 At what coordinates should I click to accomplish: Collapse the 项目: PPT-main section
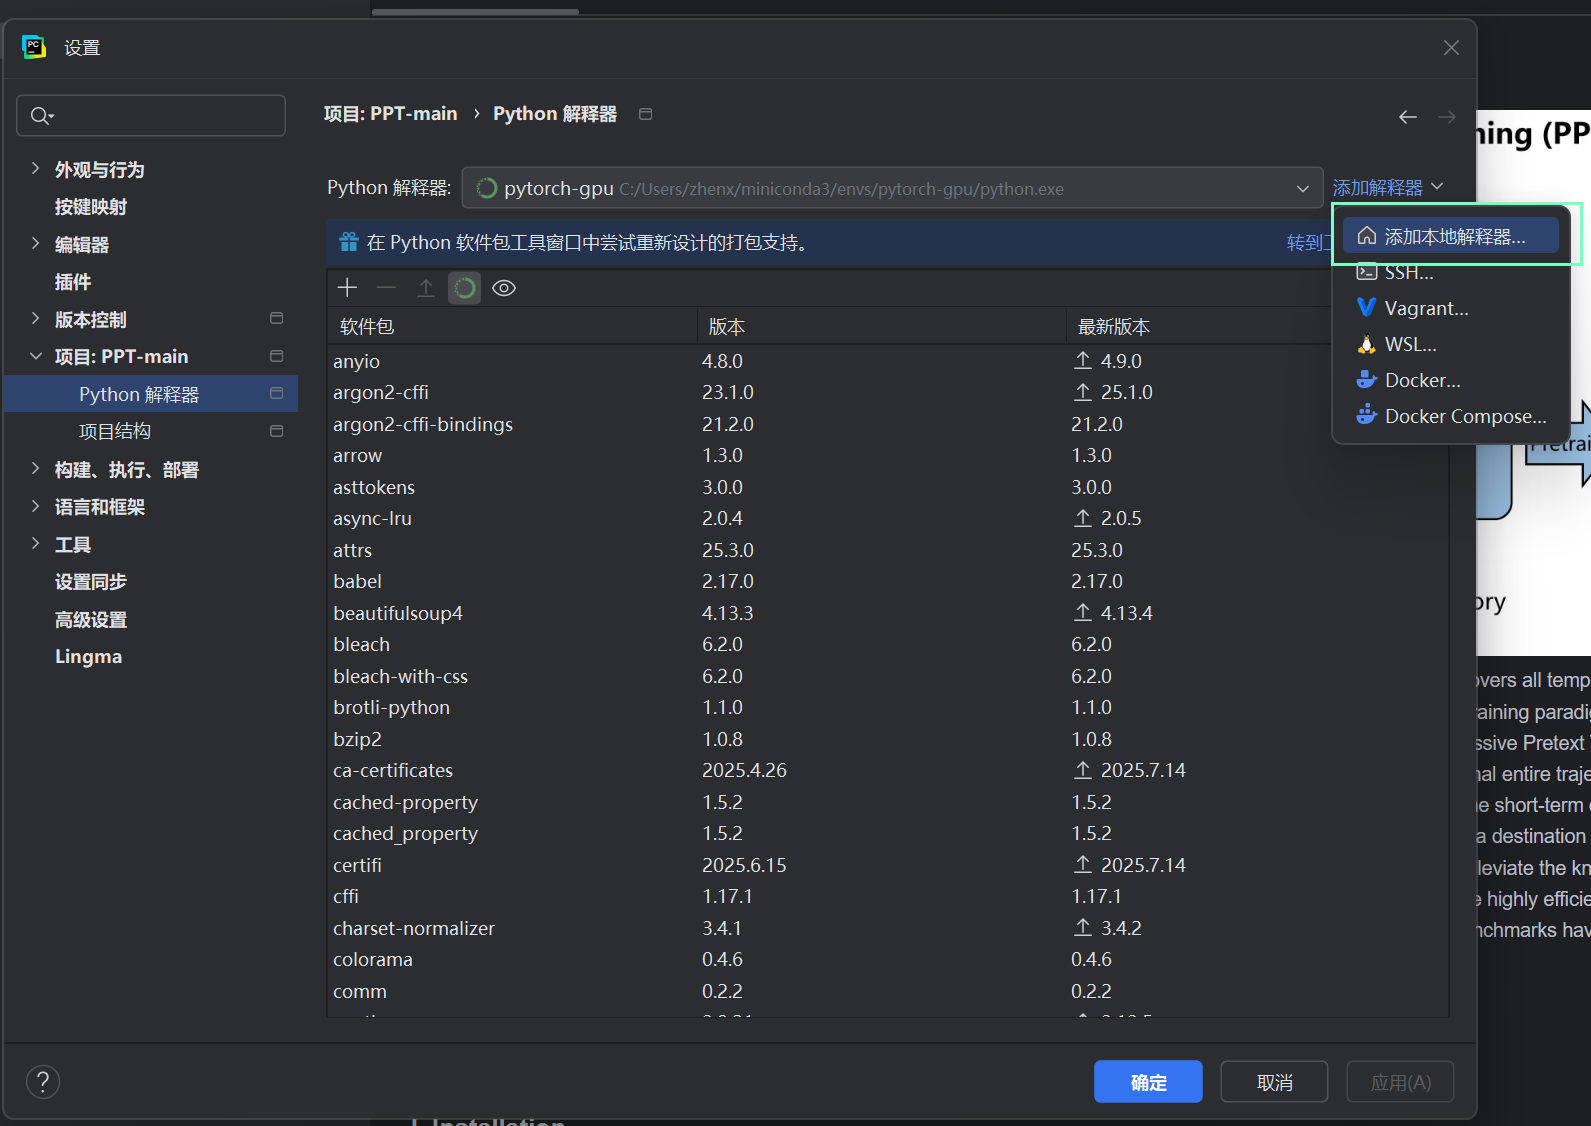click(x=36, y=356)
